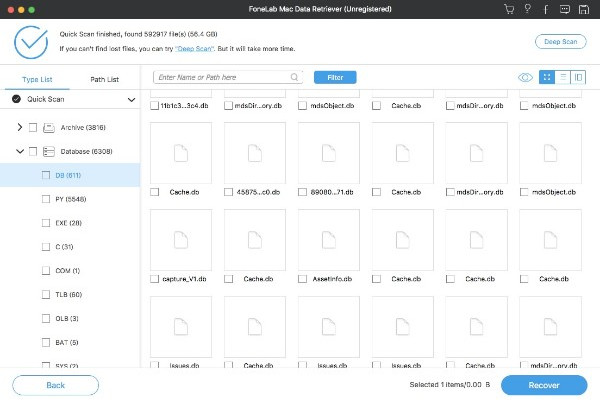The width and height of the screenshot is (600, 403).
Task: Open the shopping cart purchase icon
Action: pyautogui.click(x=510, y=10)
